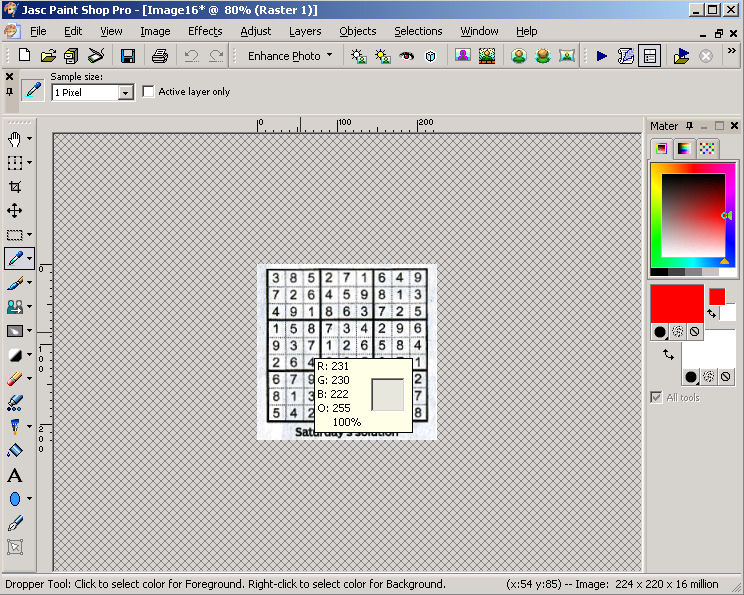Select the Move tool
744x595 pixels.
15,211
